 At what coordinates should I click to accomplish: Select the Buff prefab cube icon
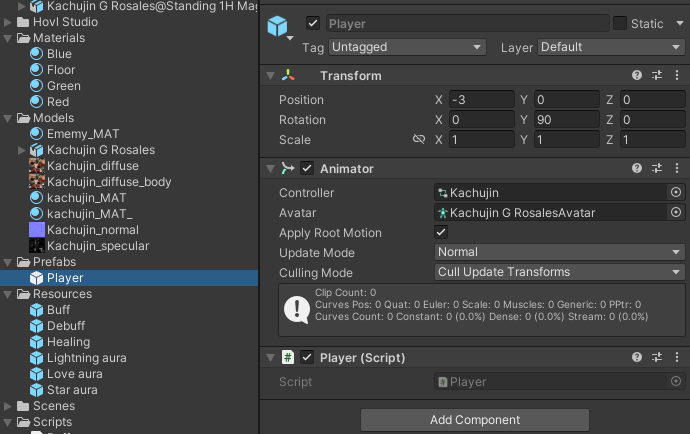pyautogui.click(x=37, y=310)
